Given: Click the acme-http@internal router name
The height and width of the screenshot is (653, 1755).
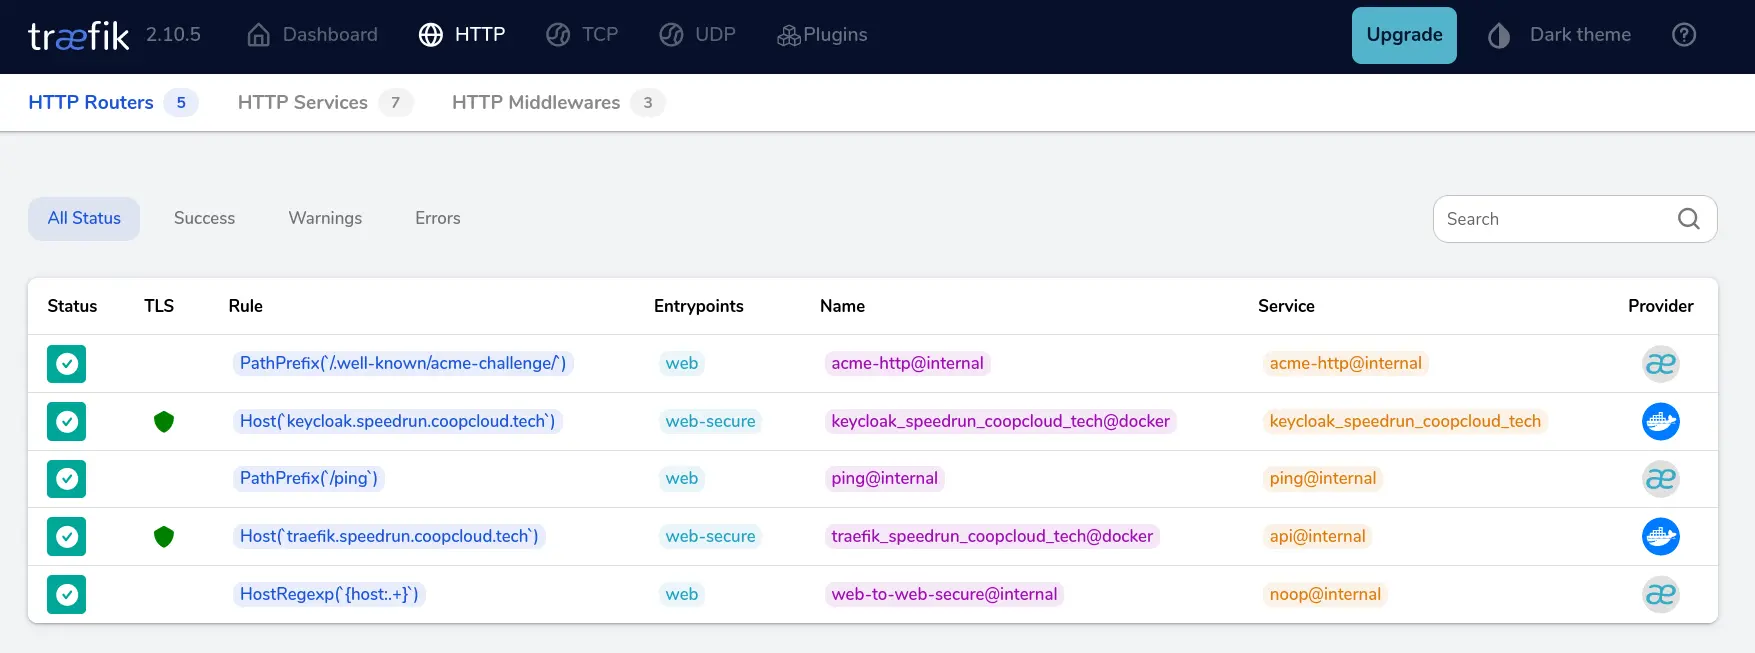Looking at the screenshot, I should pos(908,363).
